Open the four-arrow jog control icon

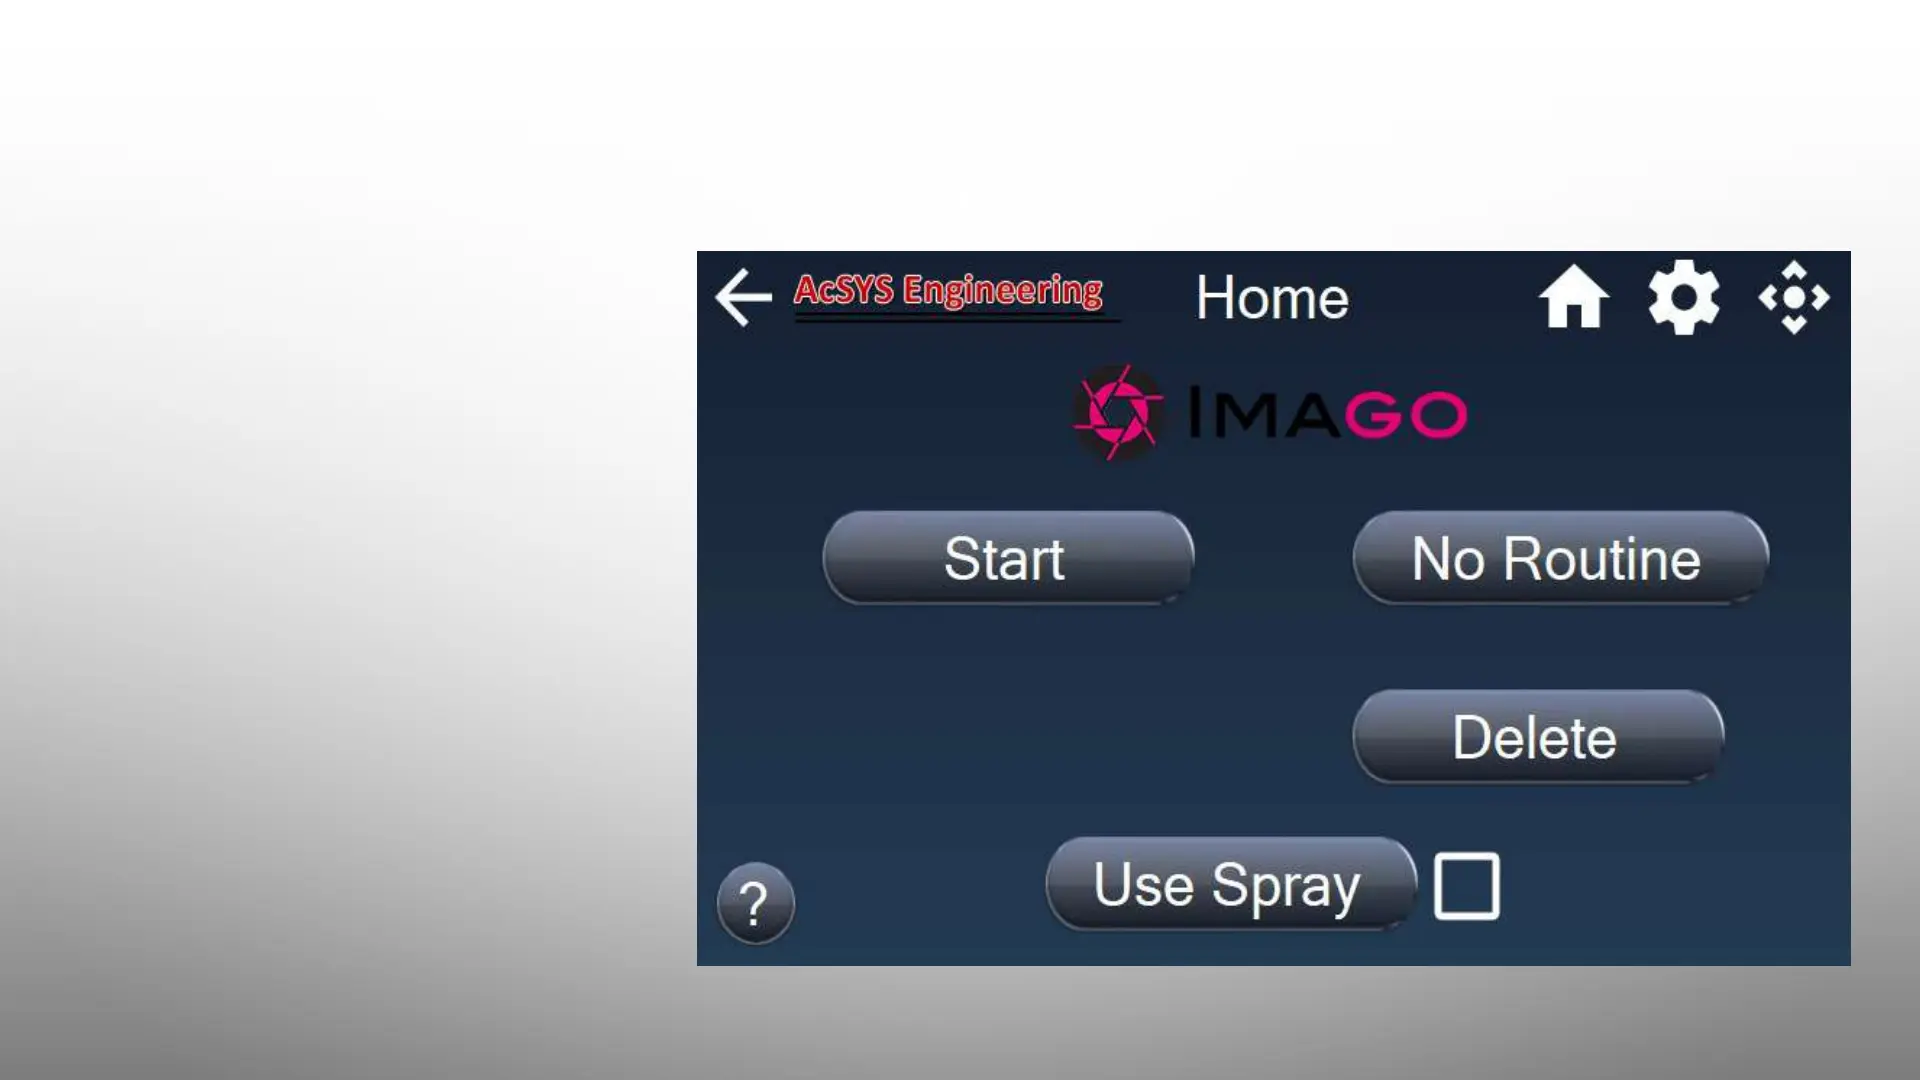coord(1794,297)
